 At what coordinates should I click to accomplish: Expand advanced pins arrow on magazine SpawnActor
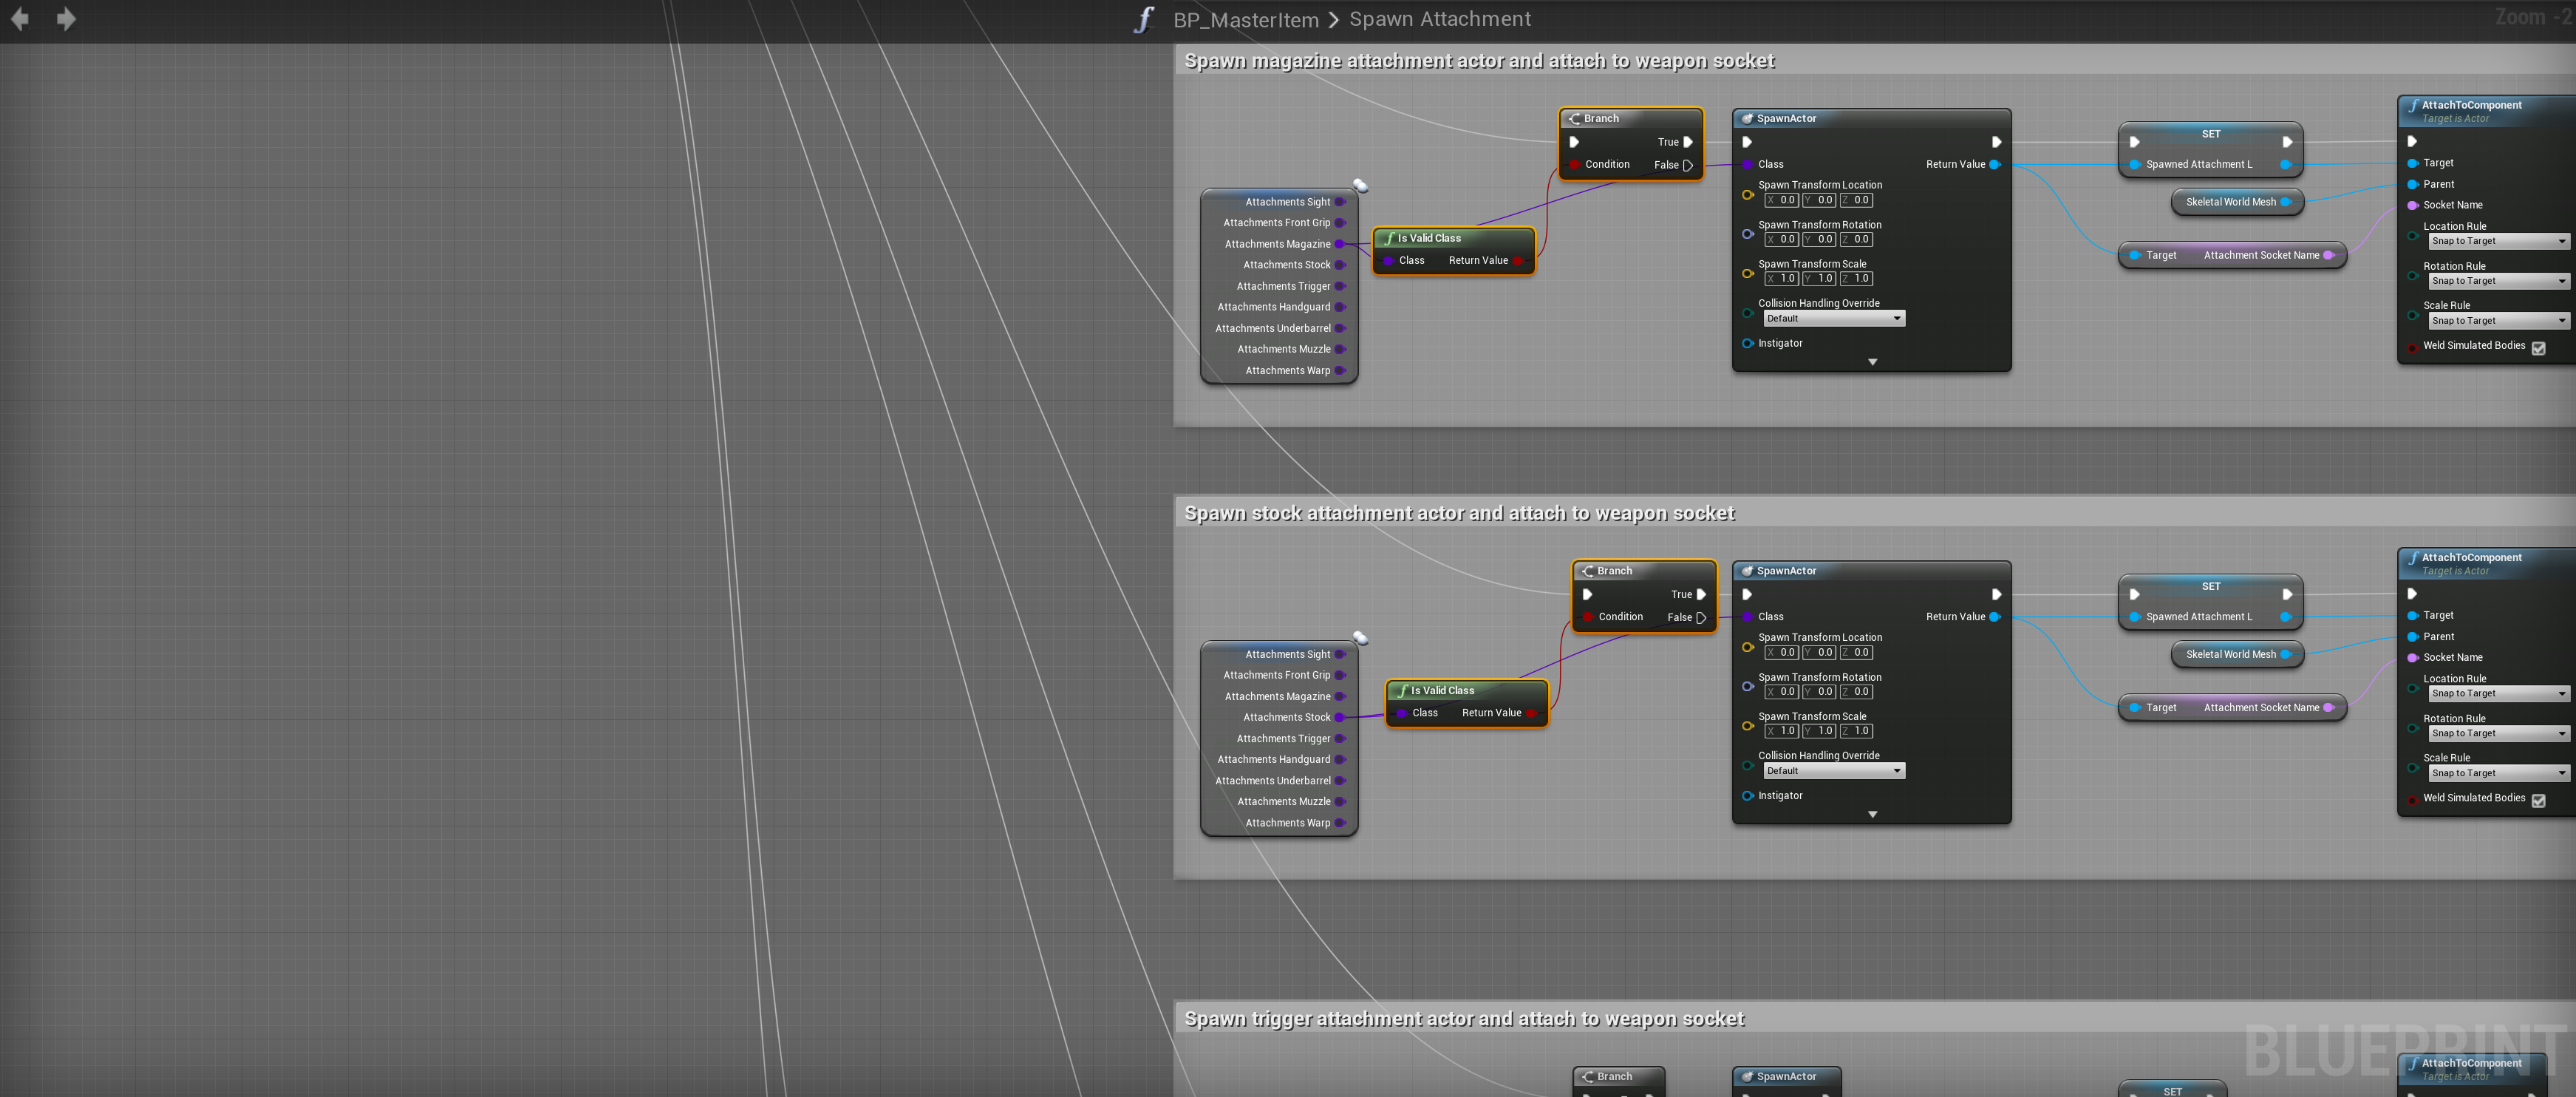(x=1872, y=362)
